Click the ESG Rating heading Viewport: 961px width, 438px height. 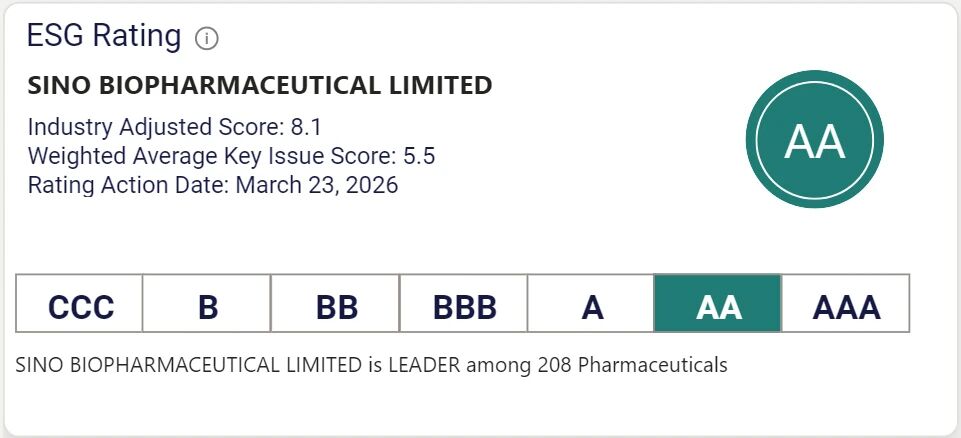(103, 37)
